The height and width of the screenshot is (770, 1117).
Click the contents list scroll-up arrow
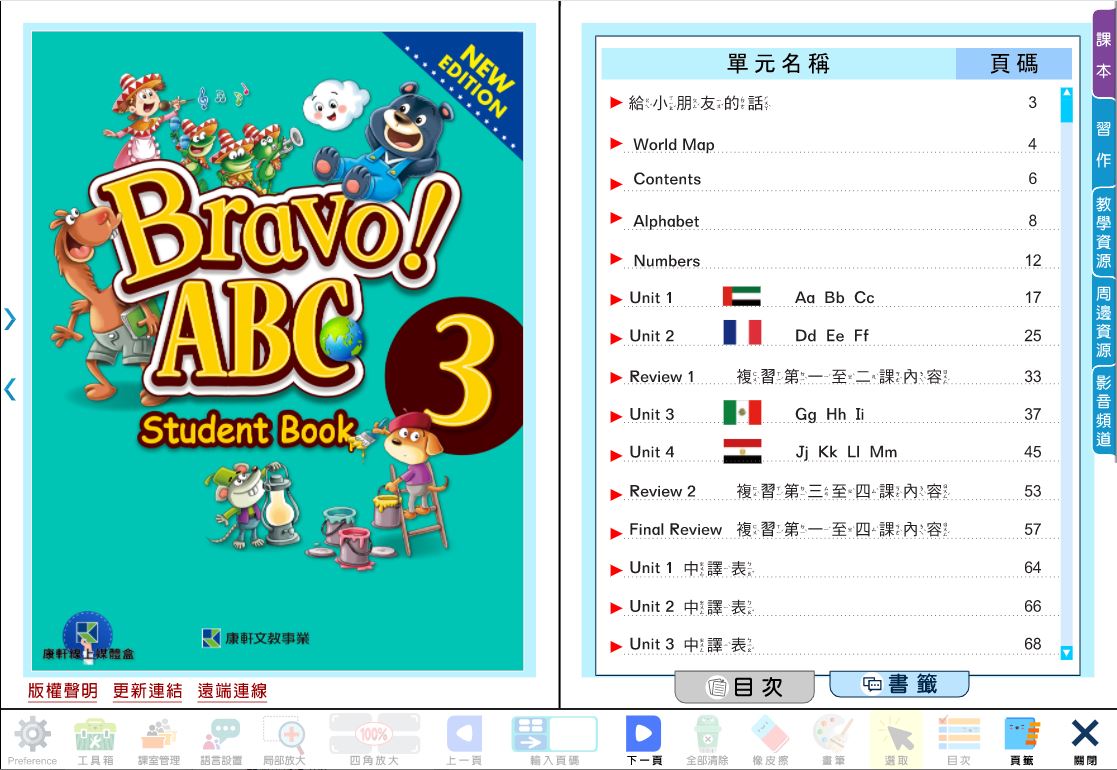click(x=1066, y=92)
